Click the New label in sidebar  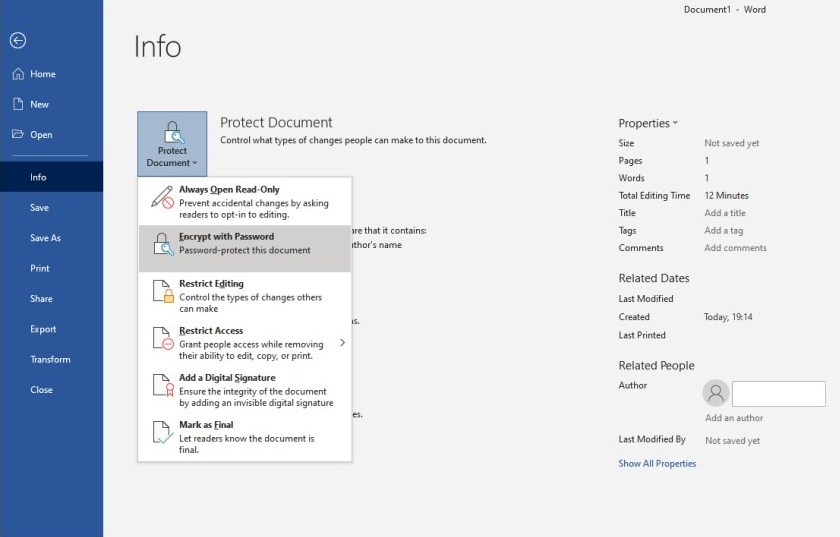coord(39,105)
